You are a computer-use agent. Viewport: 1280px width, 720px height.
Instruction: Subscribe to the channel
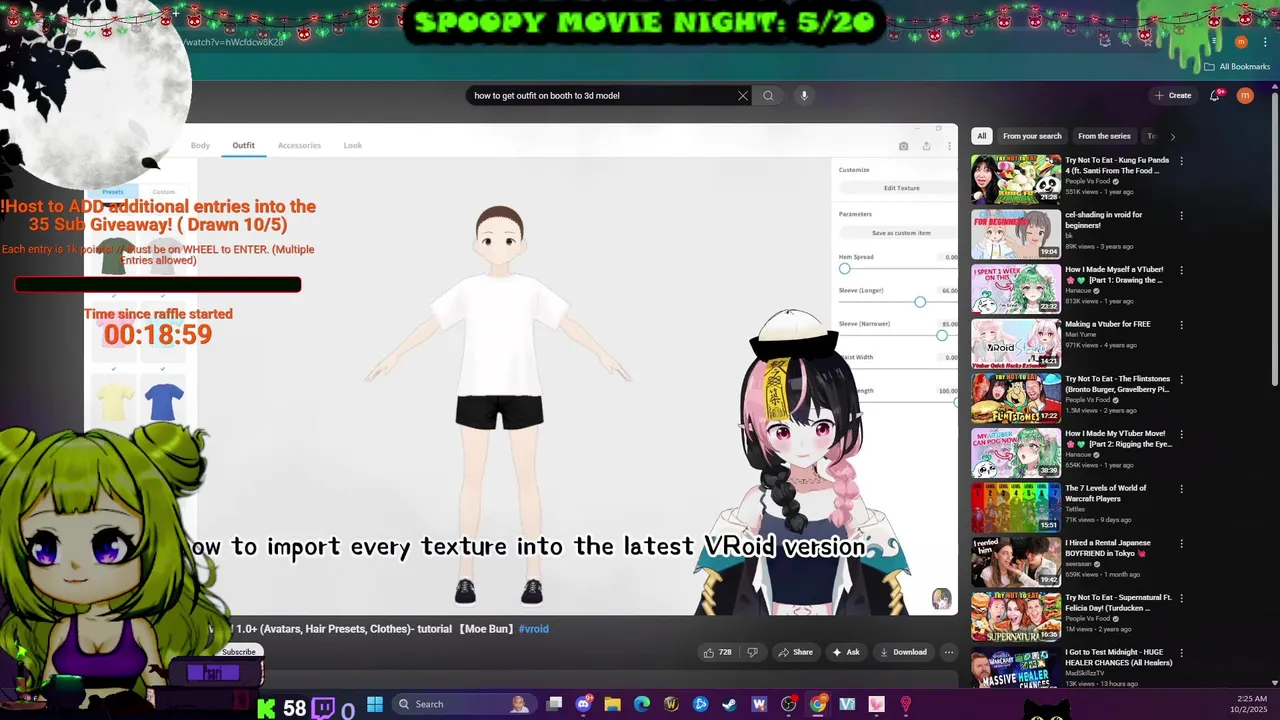(x=238, y=652)
